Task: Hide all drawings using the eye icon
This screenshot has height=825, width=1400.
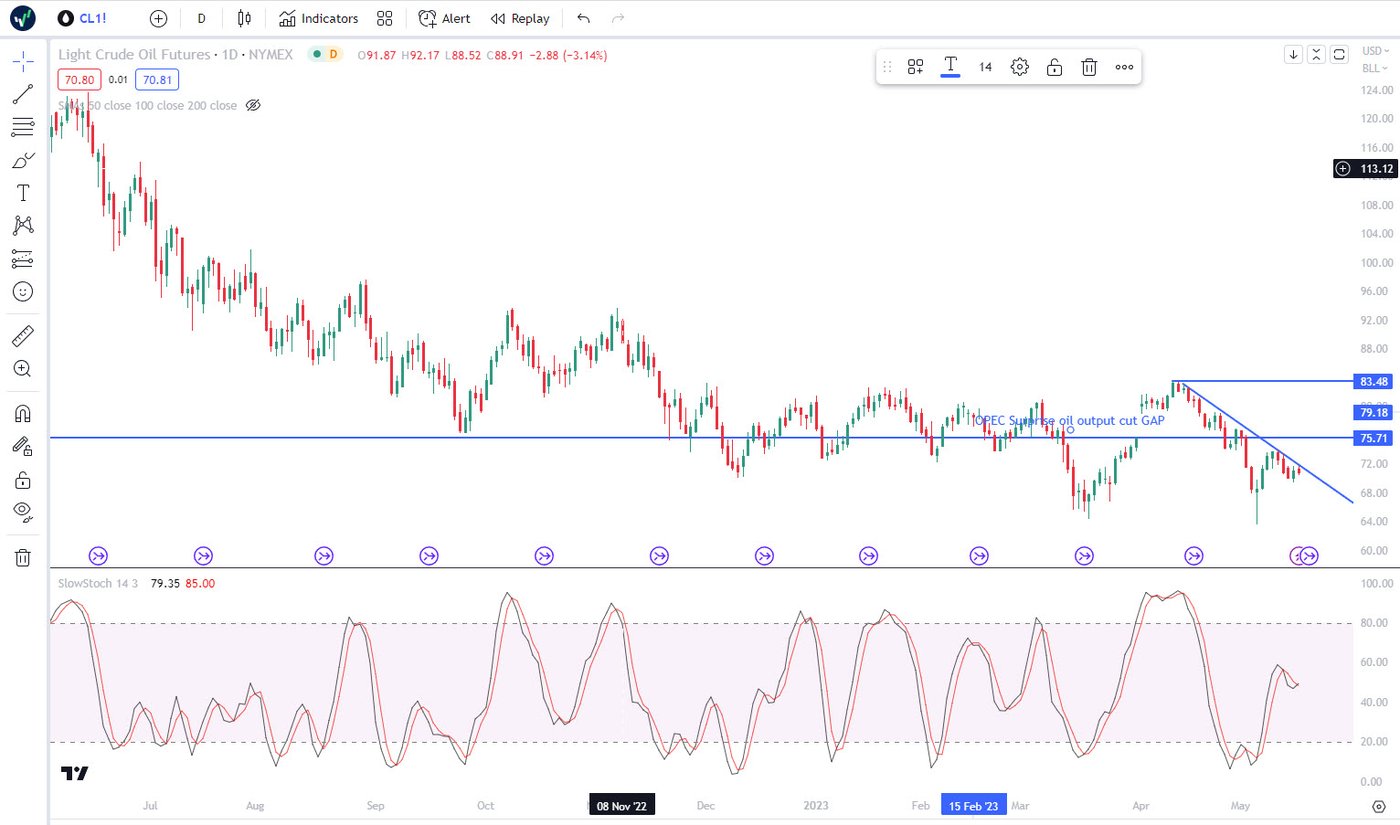Action: 22,512
